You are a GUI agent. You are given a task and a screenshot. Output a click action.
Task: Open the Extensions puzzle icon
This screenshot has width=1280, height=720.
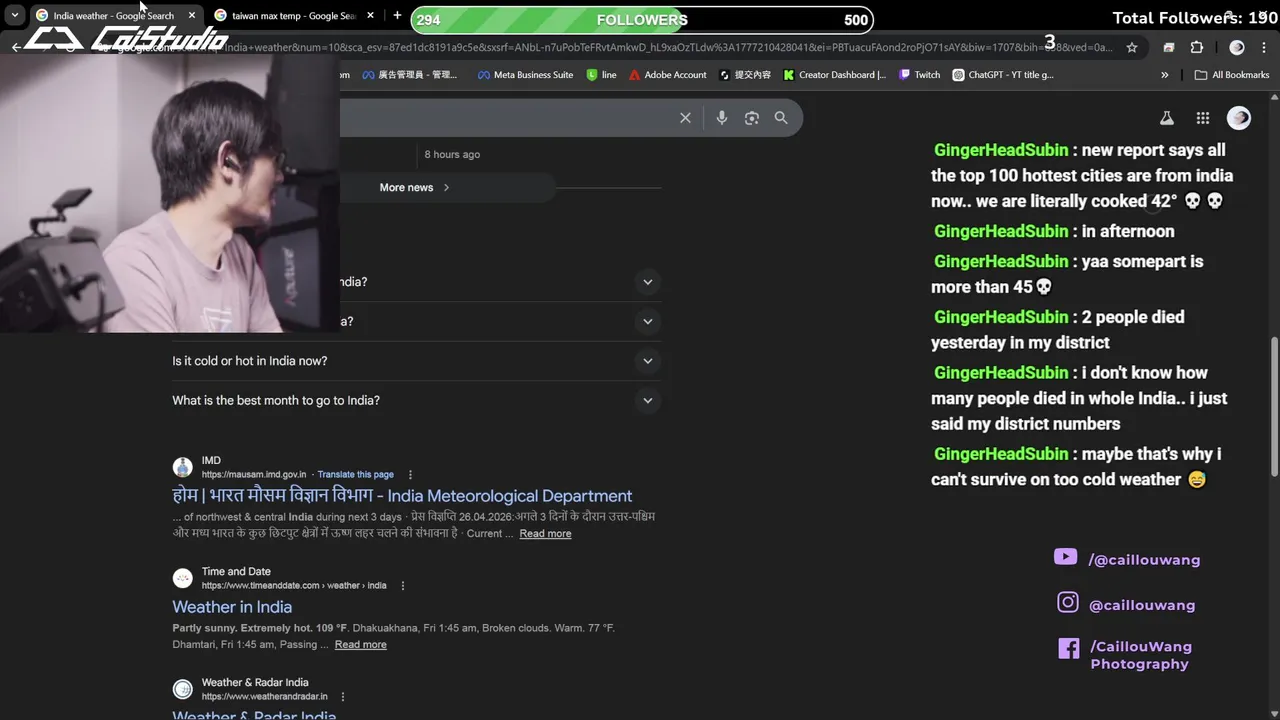click(1197, 47)
